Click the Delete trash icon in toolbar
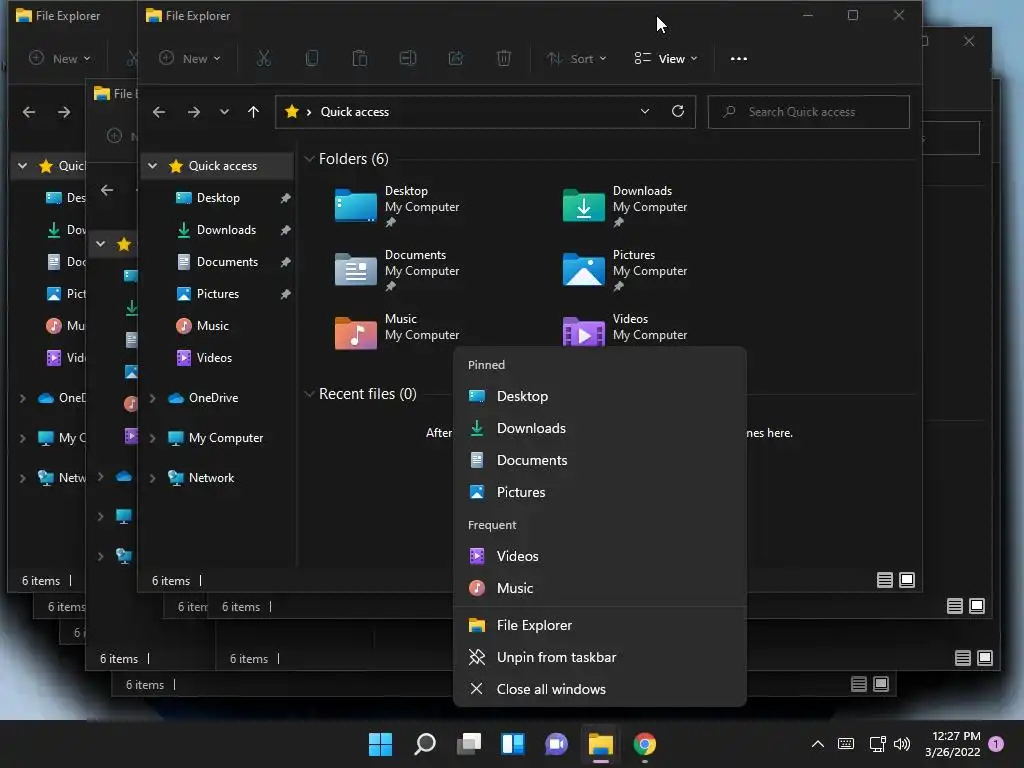 [504, 59]
